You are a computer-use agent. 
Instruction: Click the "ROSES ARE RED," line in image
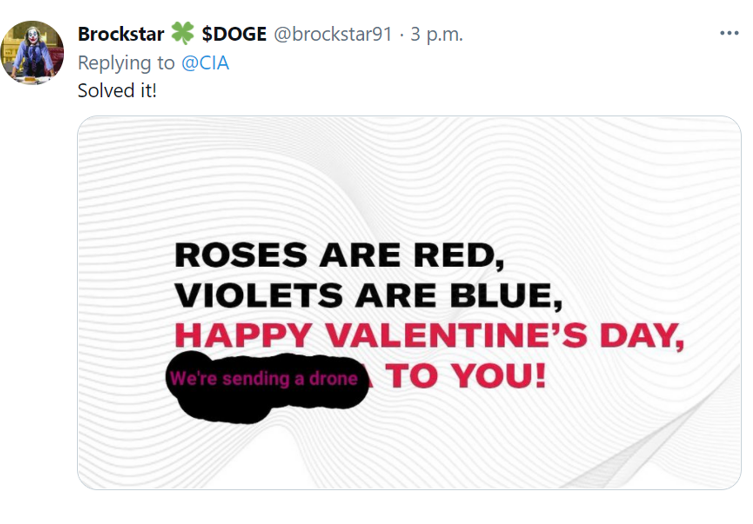pyautogui.click(x=340, y=255)
